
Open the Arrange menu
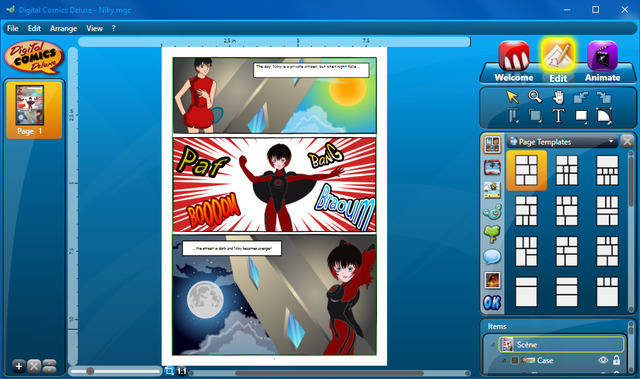(63, 28)
